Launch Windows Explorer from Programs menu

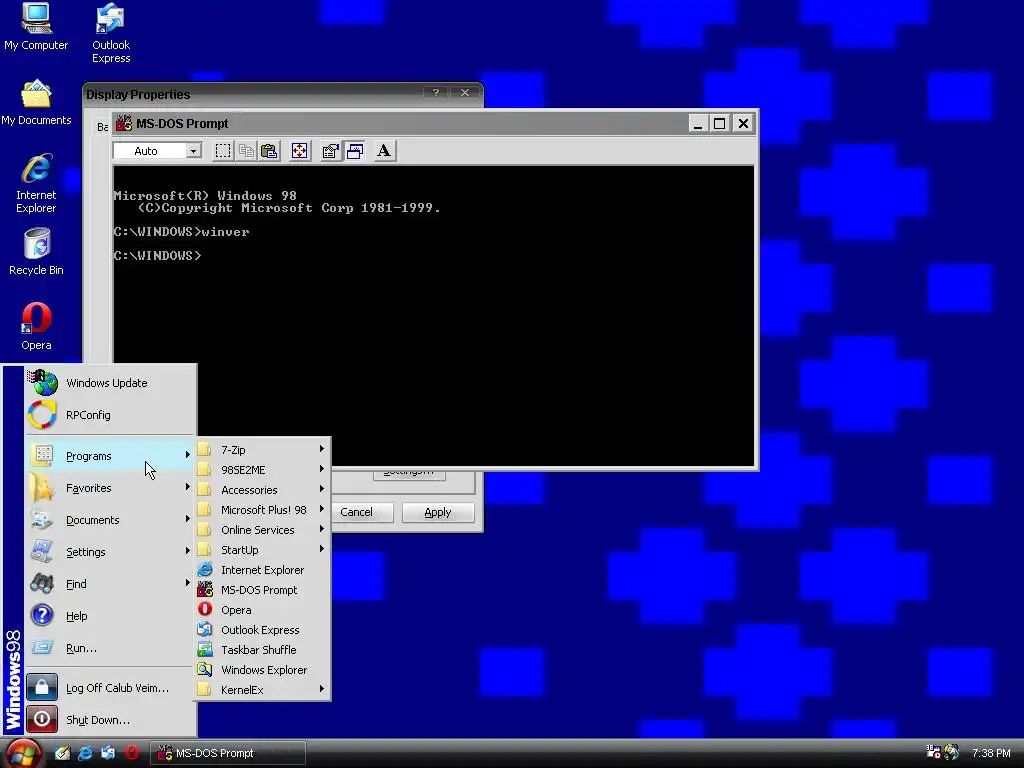(x=262, y=670)
